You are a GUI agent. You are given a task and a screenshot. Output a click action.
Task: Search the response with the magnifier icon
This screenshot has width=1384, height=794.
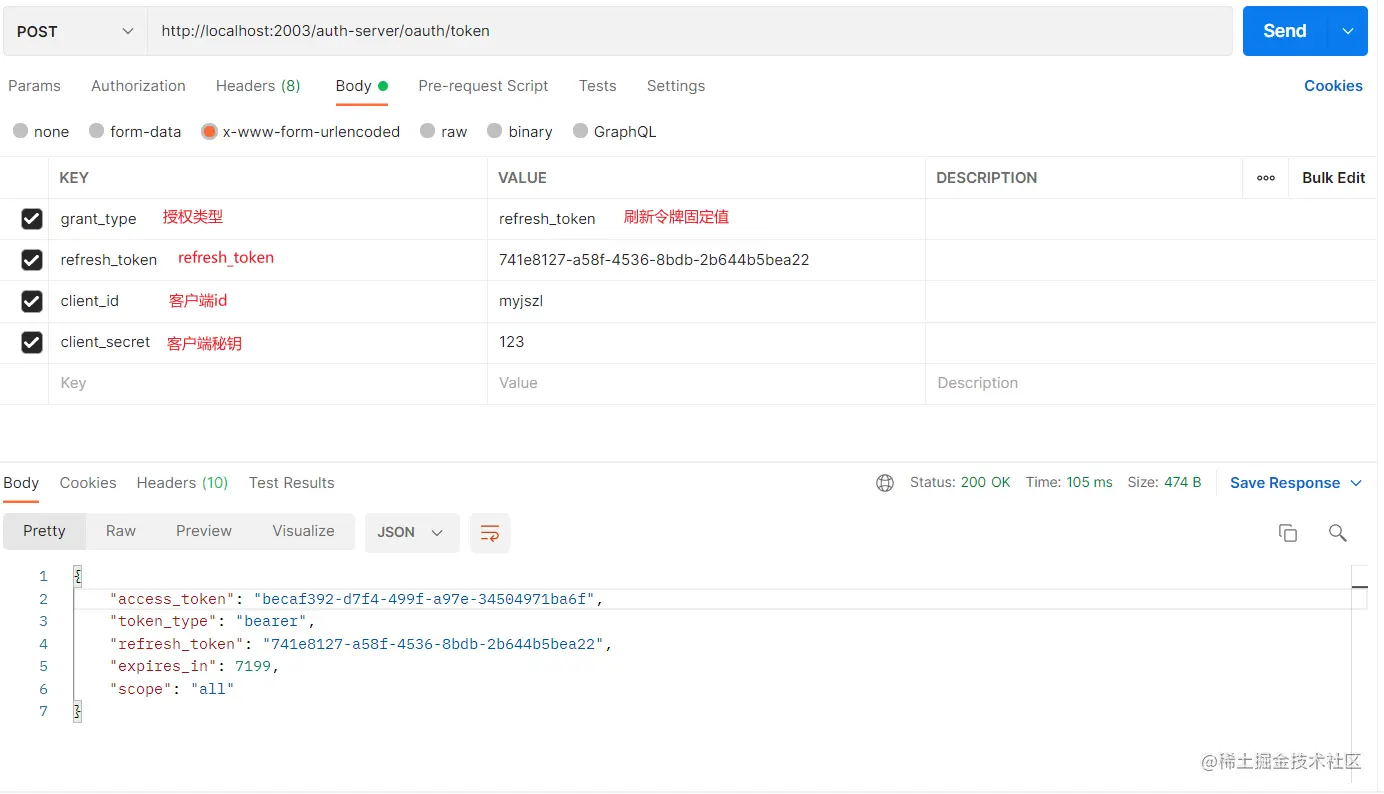tap(1337, 533)
